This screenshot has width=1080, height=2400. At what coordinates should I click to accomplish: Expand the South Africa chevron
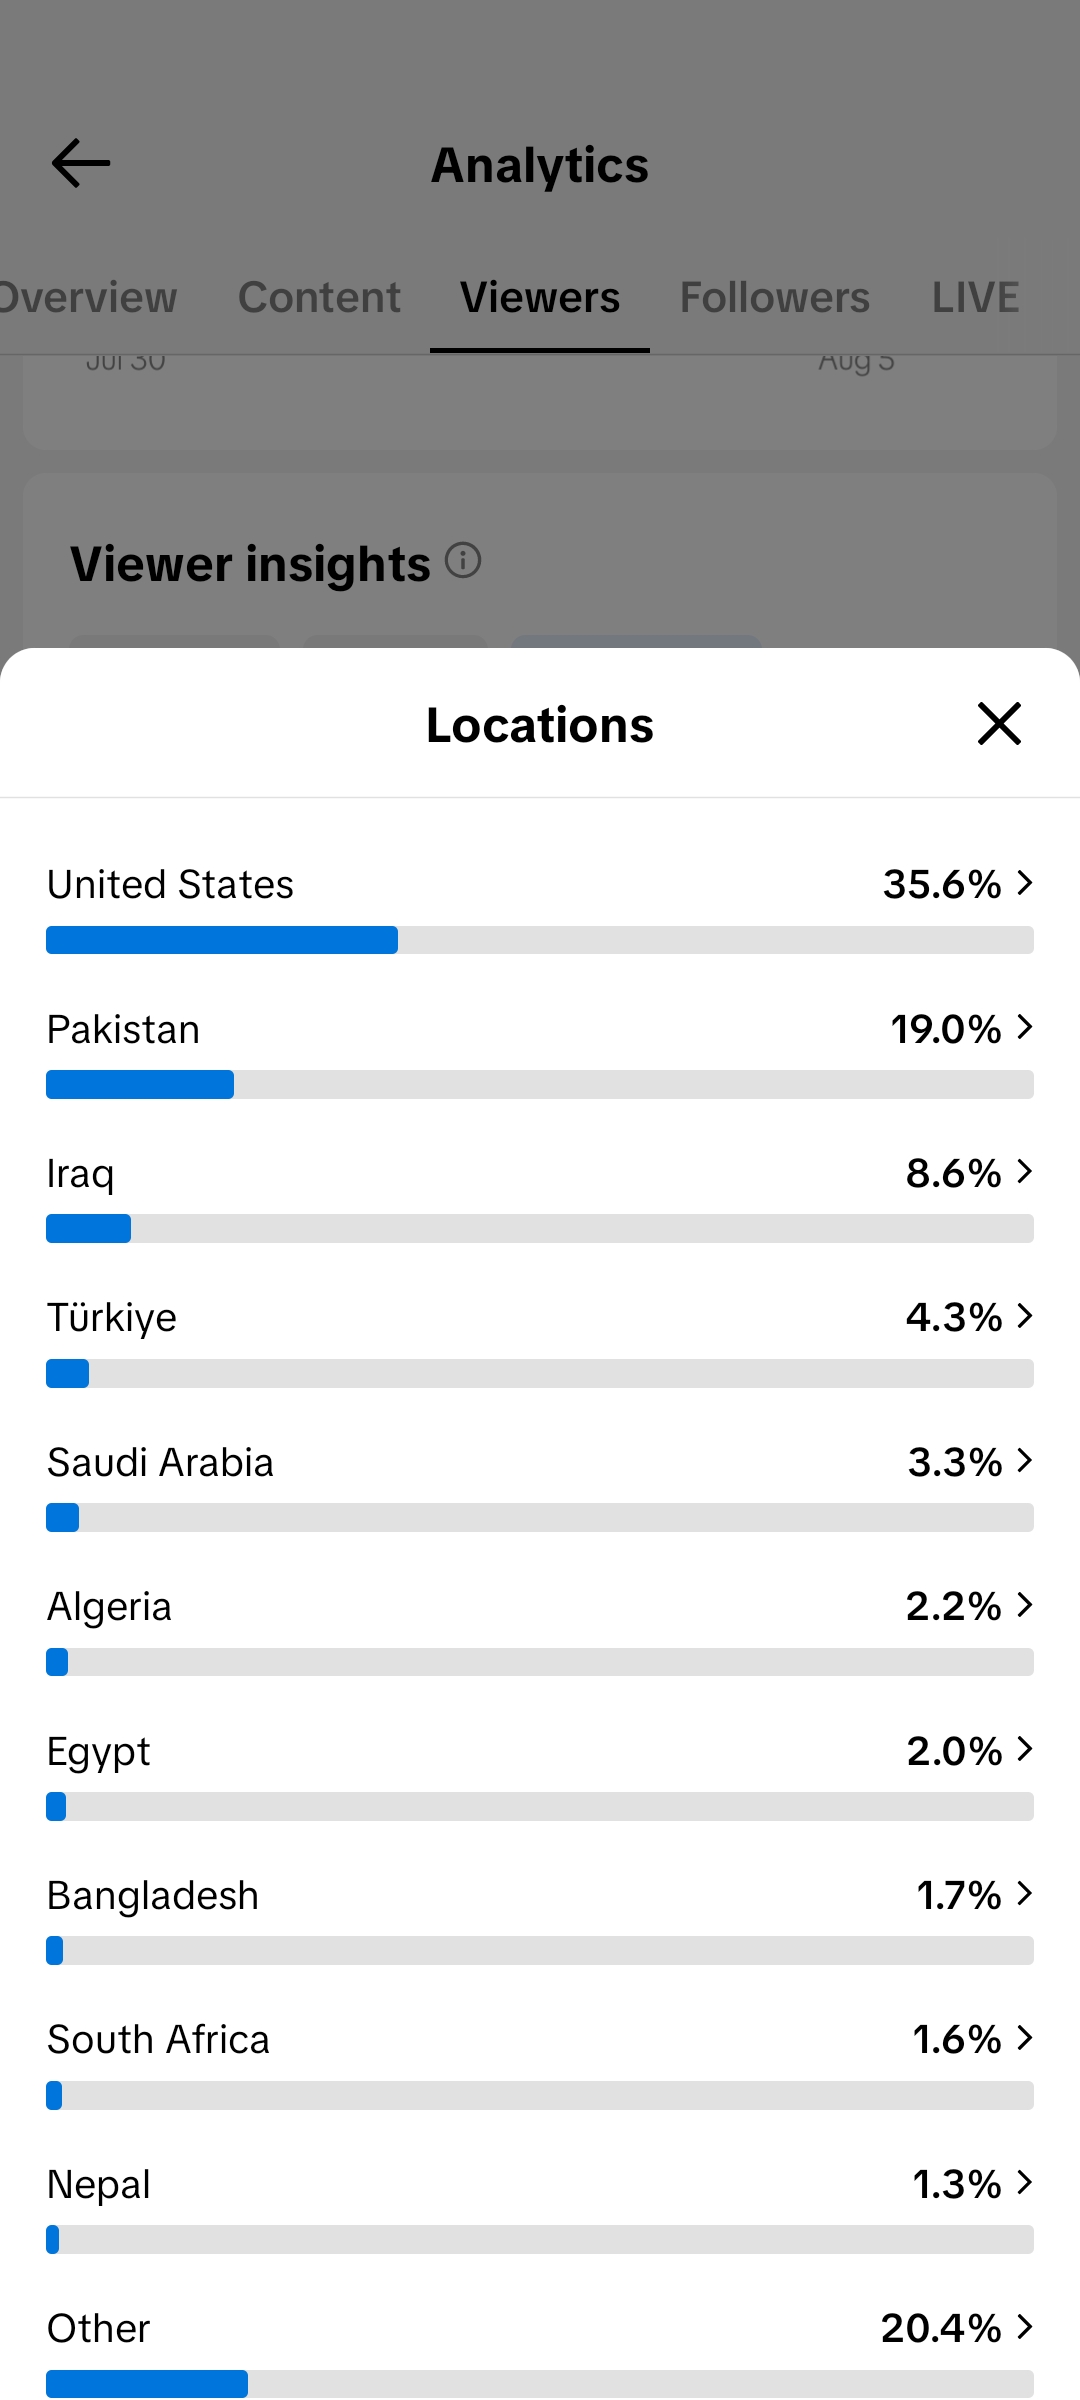[x=1024, y=2038]
